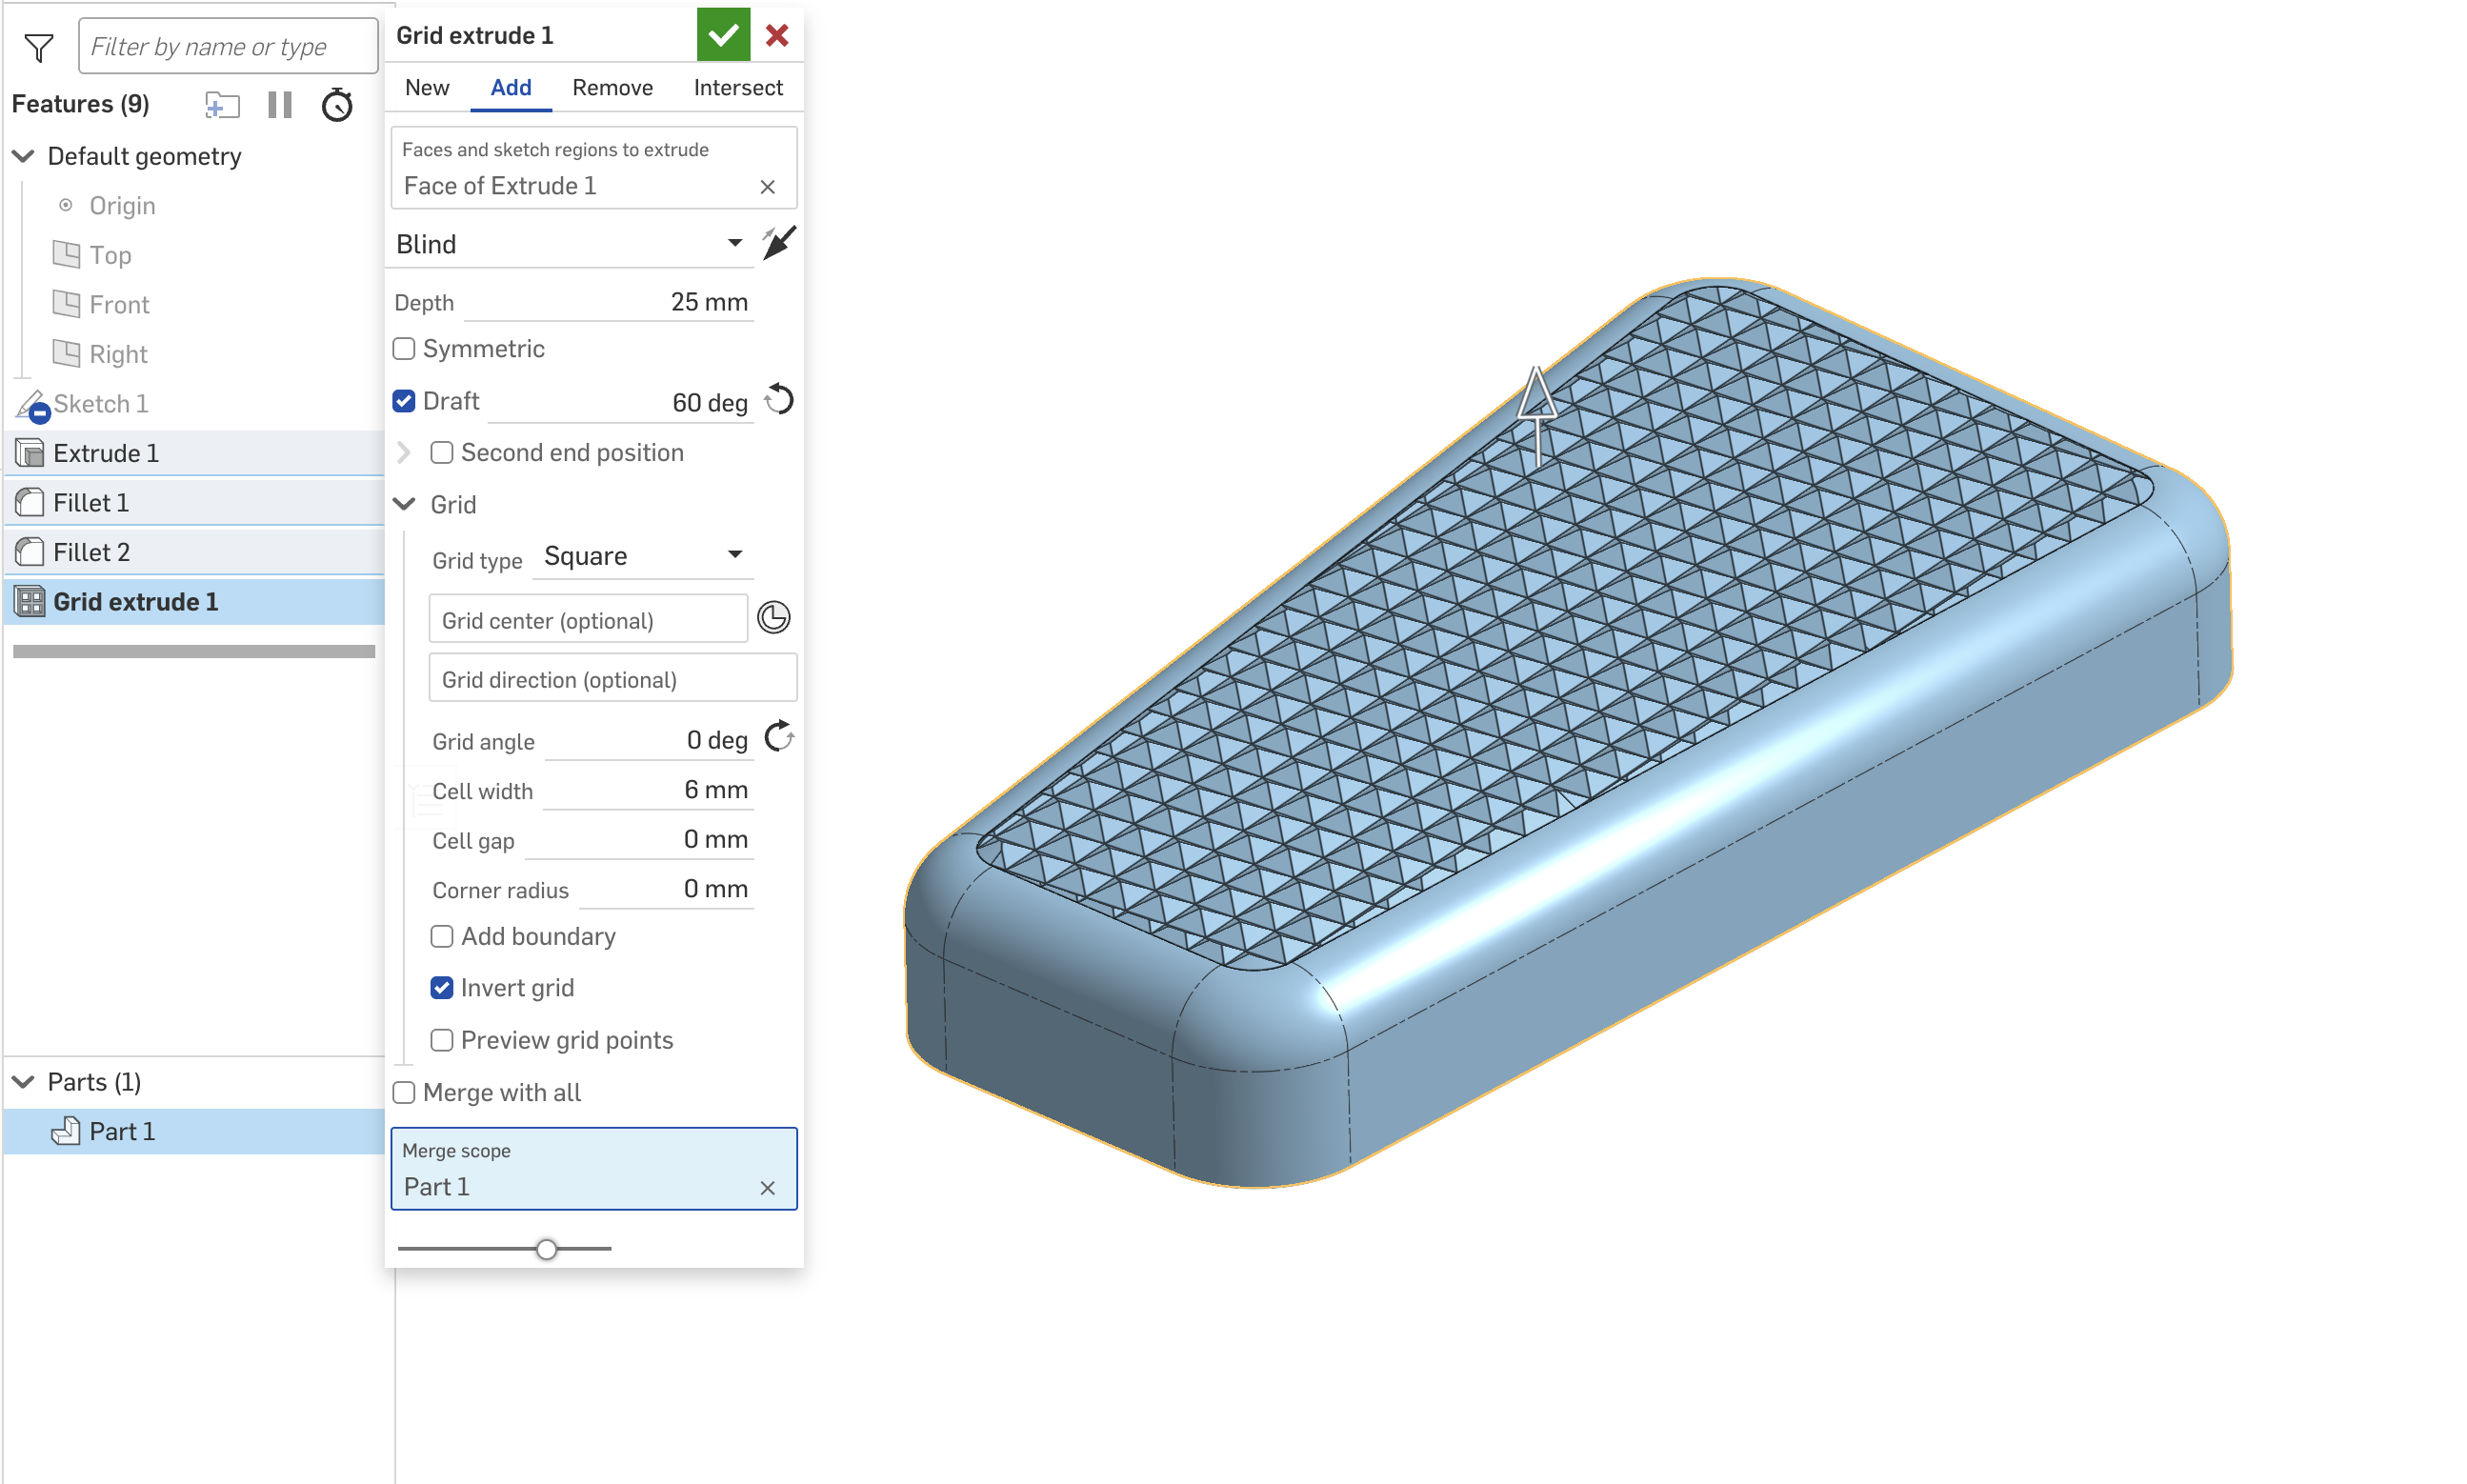2467x1484 pixels.
Task: Click the rollback pause bars icon
Action: tap(280, 104)
